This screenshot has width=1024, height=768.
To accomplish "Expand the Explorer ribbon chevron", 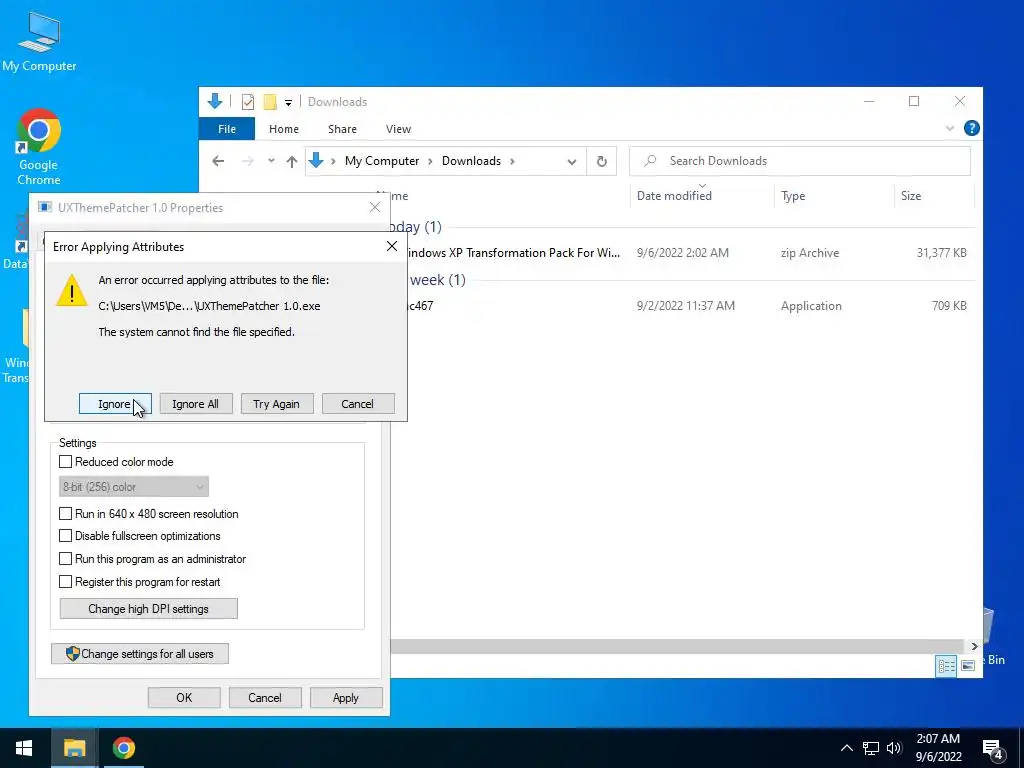I will click(x=950, y=129).
